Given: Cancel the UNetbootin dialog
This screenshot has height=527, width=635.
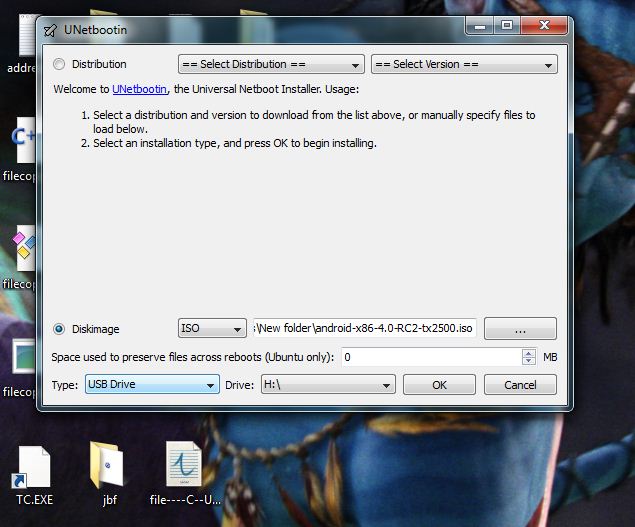Looking at the screenshot, I should (520, 384).
